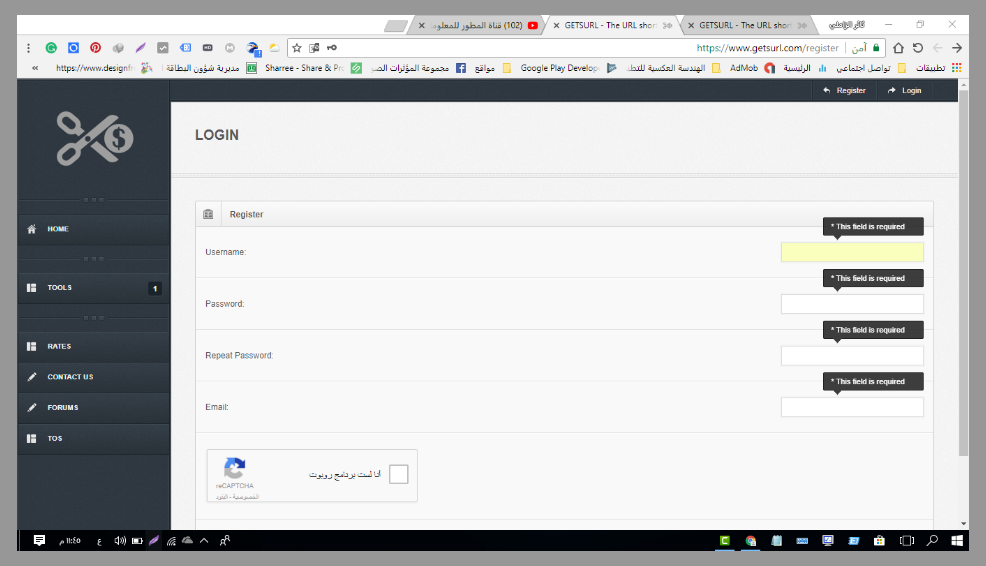
Task: Open the مواقع bookmarks folder
Action: tap(492, 68)
